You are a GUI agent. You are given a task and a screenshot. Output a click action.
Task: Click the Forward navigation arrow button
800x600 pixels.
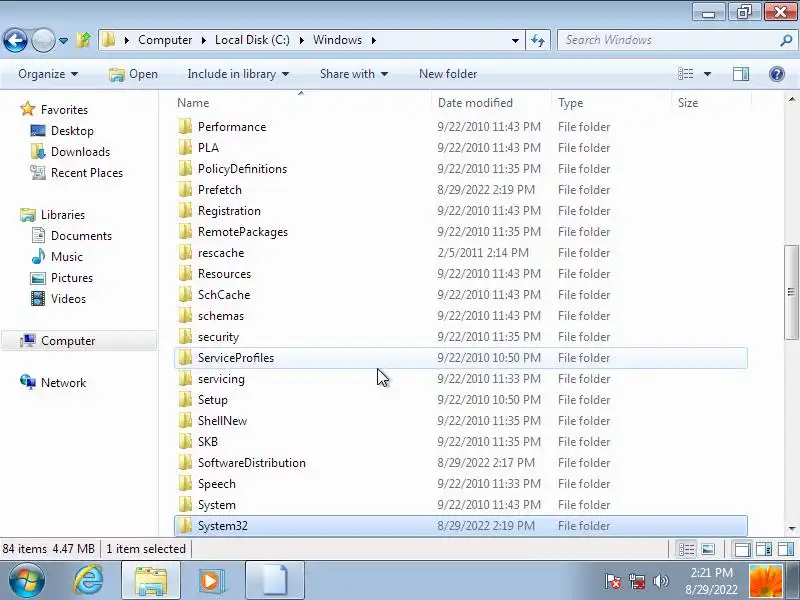tap(43, 40)
